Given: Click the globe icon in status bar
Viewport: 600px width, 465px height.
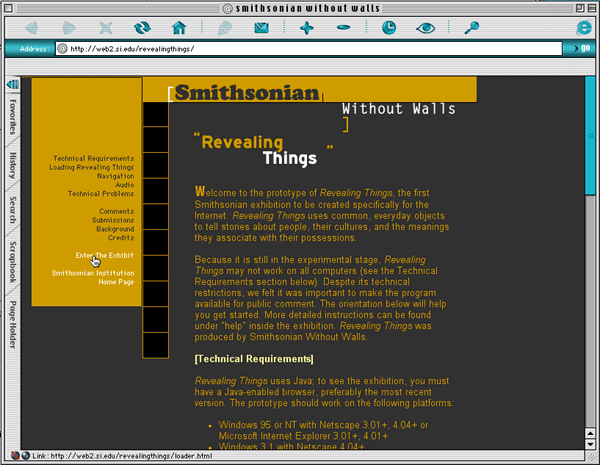Looking at the screenshot, I should pyautogui.click(x=26, y=456).
